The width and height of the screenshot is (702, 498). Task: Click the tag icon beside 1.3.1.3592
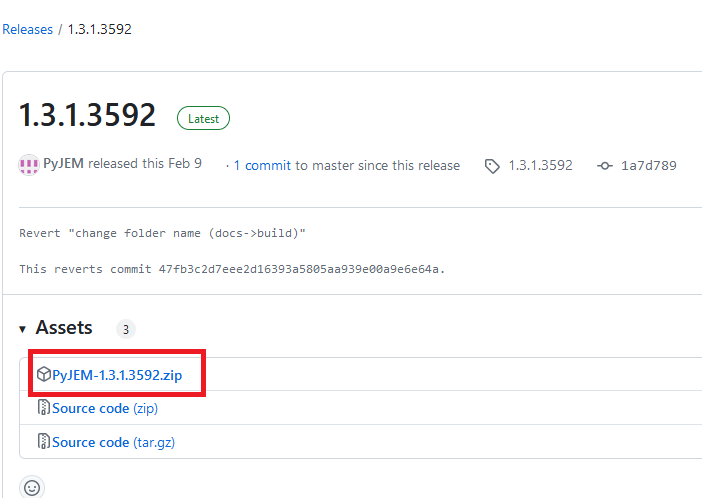click(x=492, y=166)
